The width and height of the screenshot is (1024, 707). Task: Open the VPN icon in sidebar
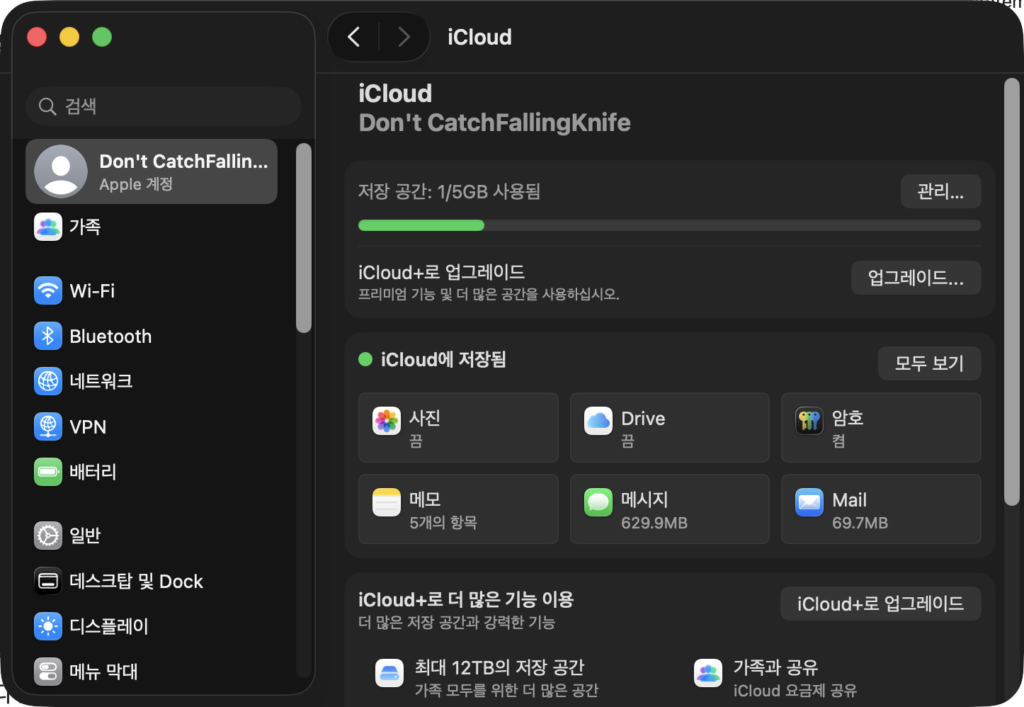point(48,426)
